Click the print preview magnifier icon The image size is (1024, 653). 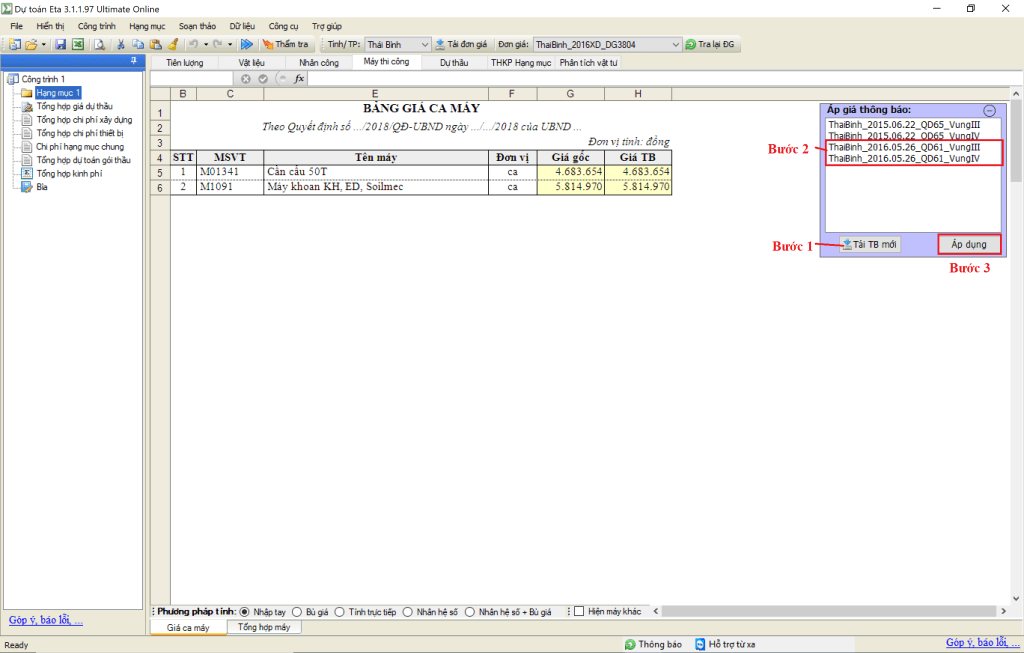coord(99,45)
